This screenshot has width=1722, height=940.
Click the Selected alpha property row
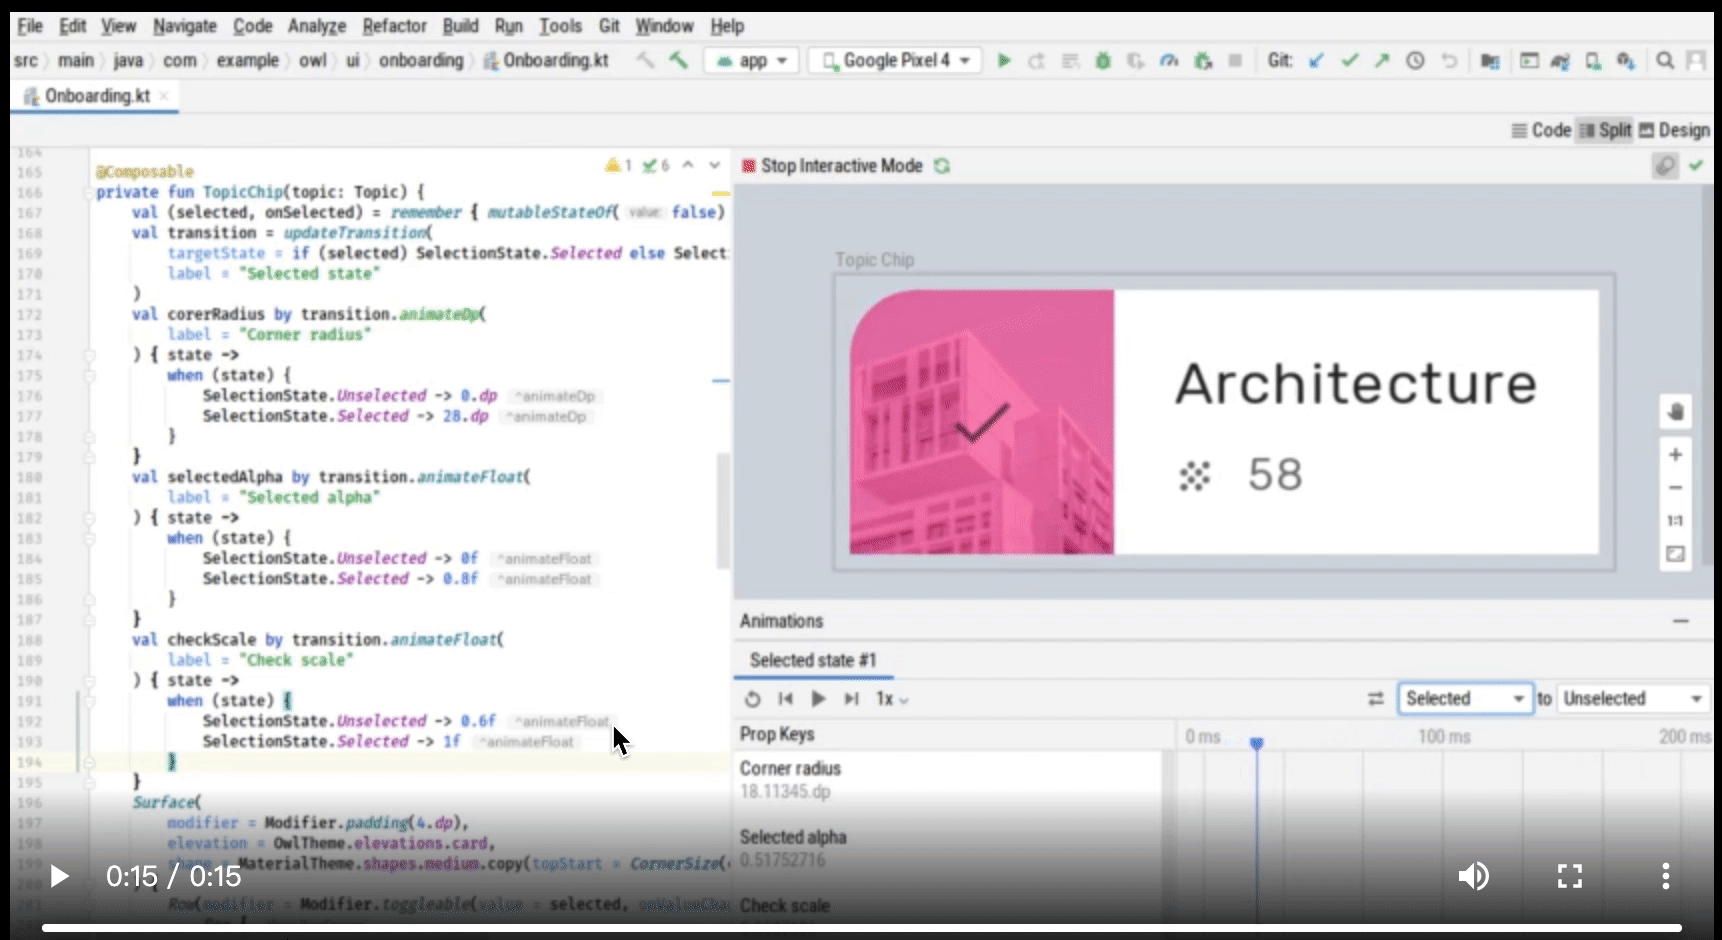950,849
